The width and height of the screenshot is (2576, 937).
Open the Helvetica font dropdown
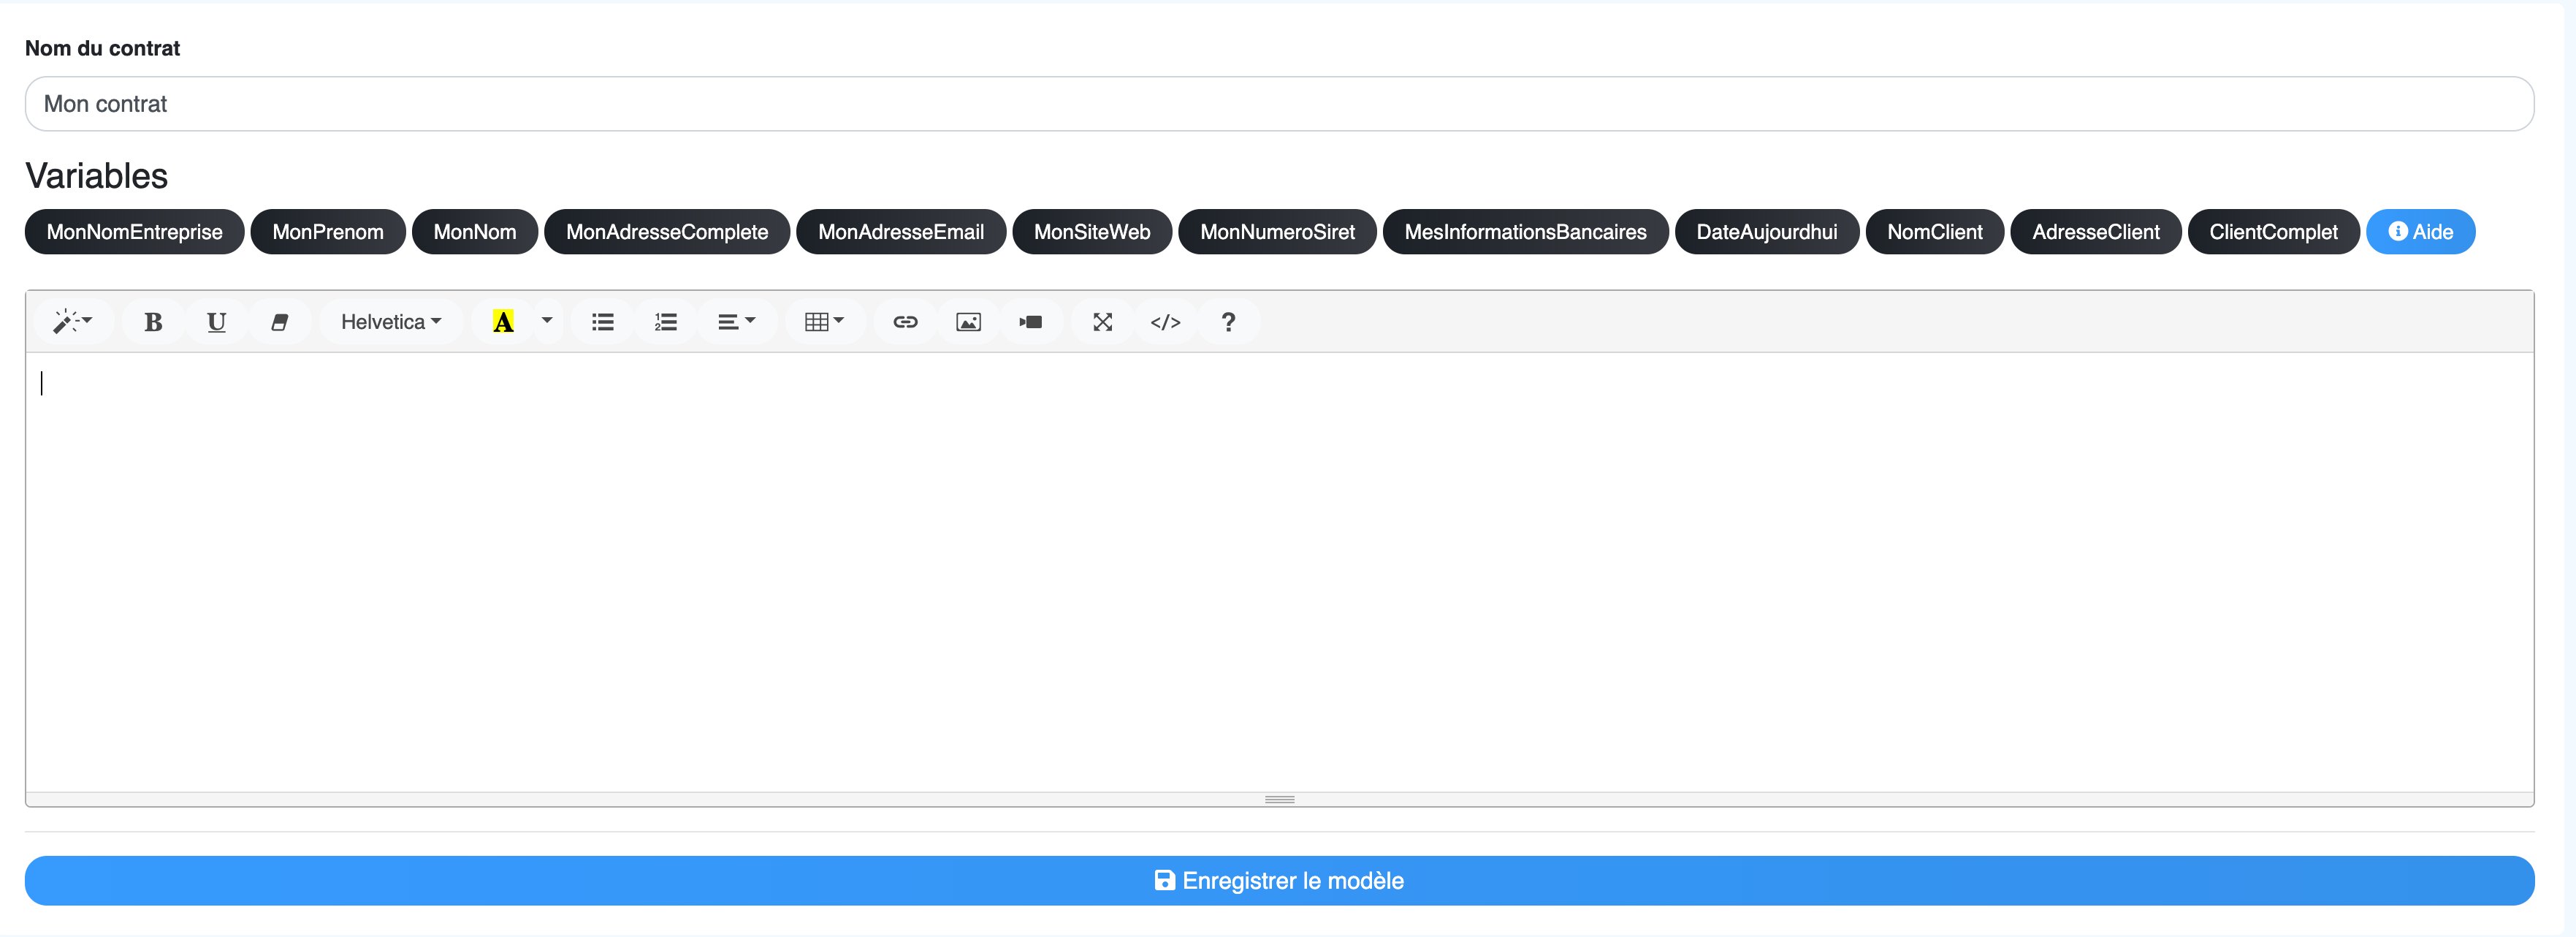390,322
